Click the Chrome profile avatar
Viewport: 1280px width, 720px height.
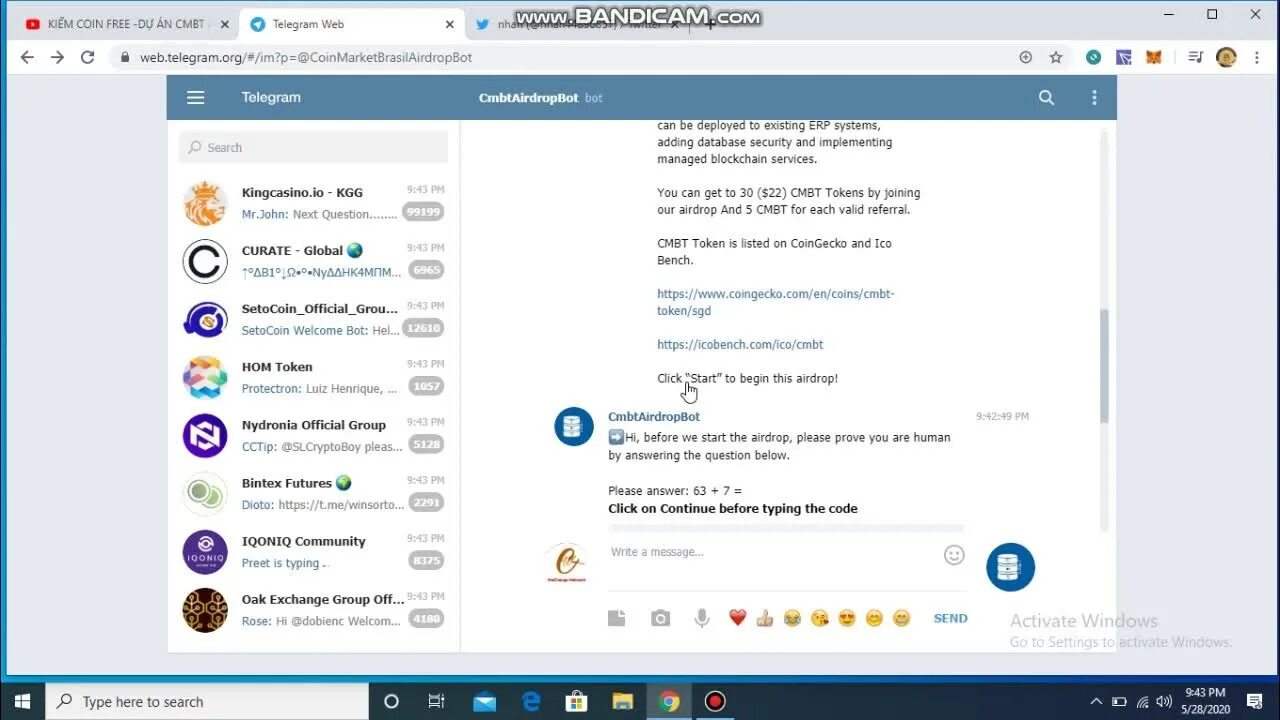1226,57
